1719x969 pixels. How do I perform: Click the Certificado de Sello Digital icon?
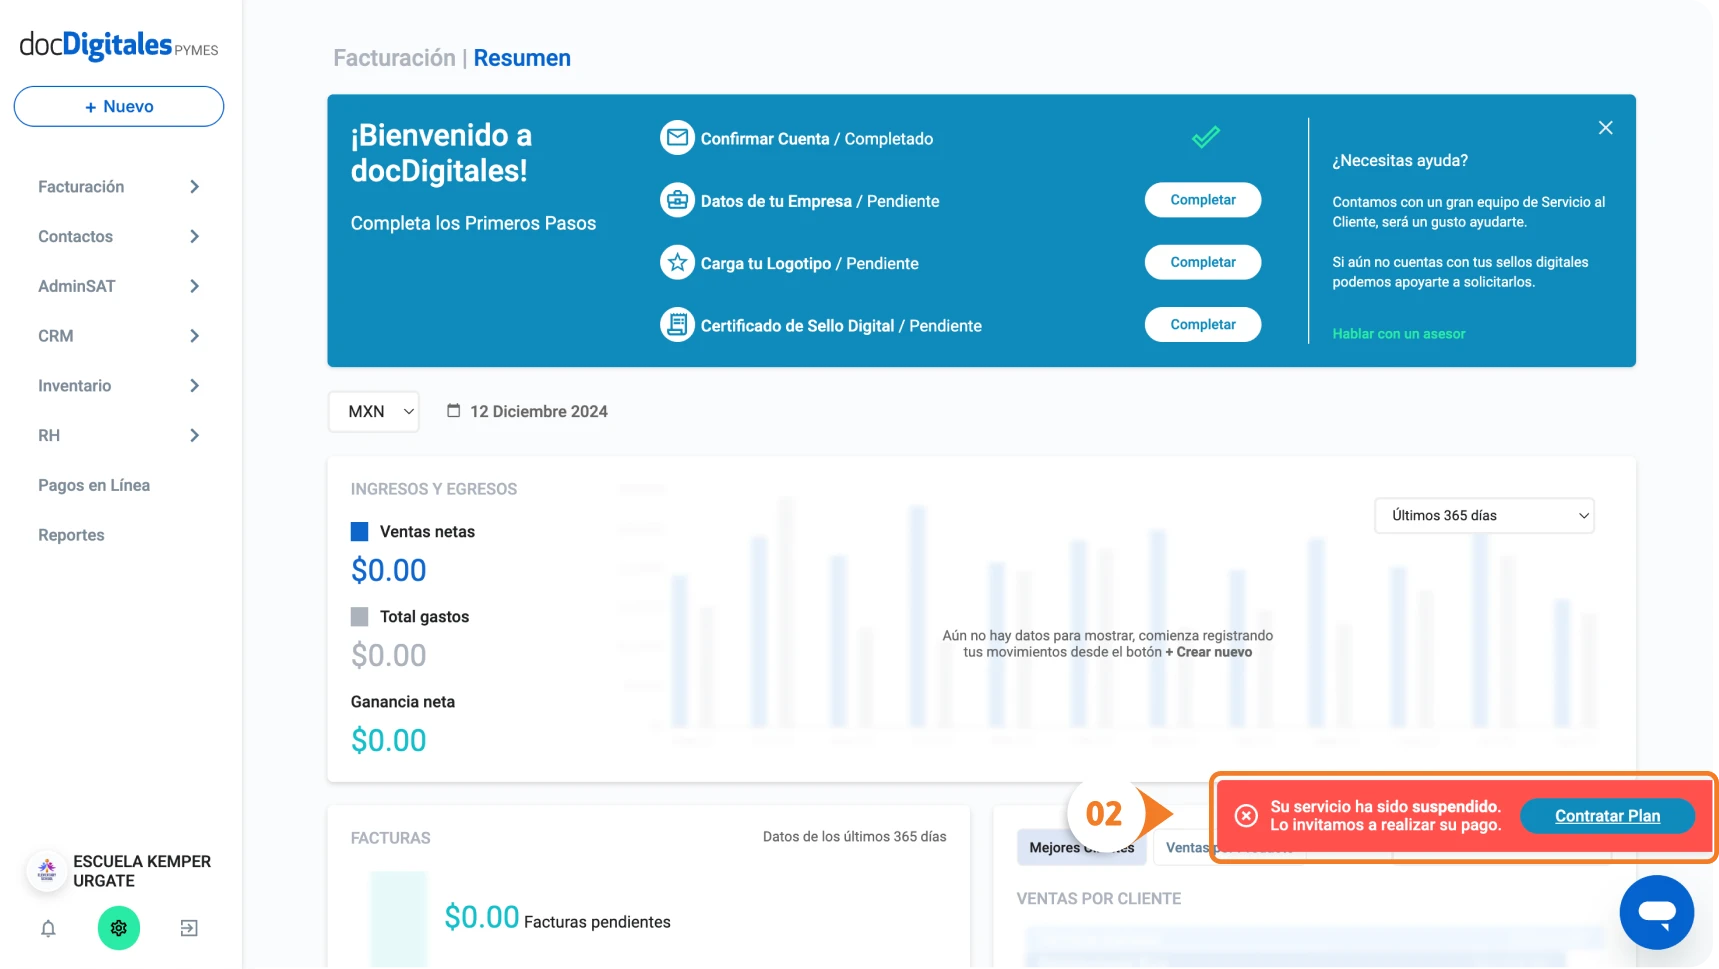[677, 325]
